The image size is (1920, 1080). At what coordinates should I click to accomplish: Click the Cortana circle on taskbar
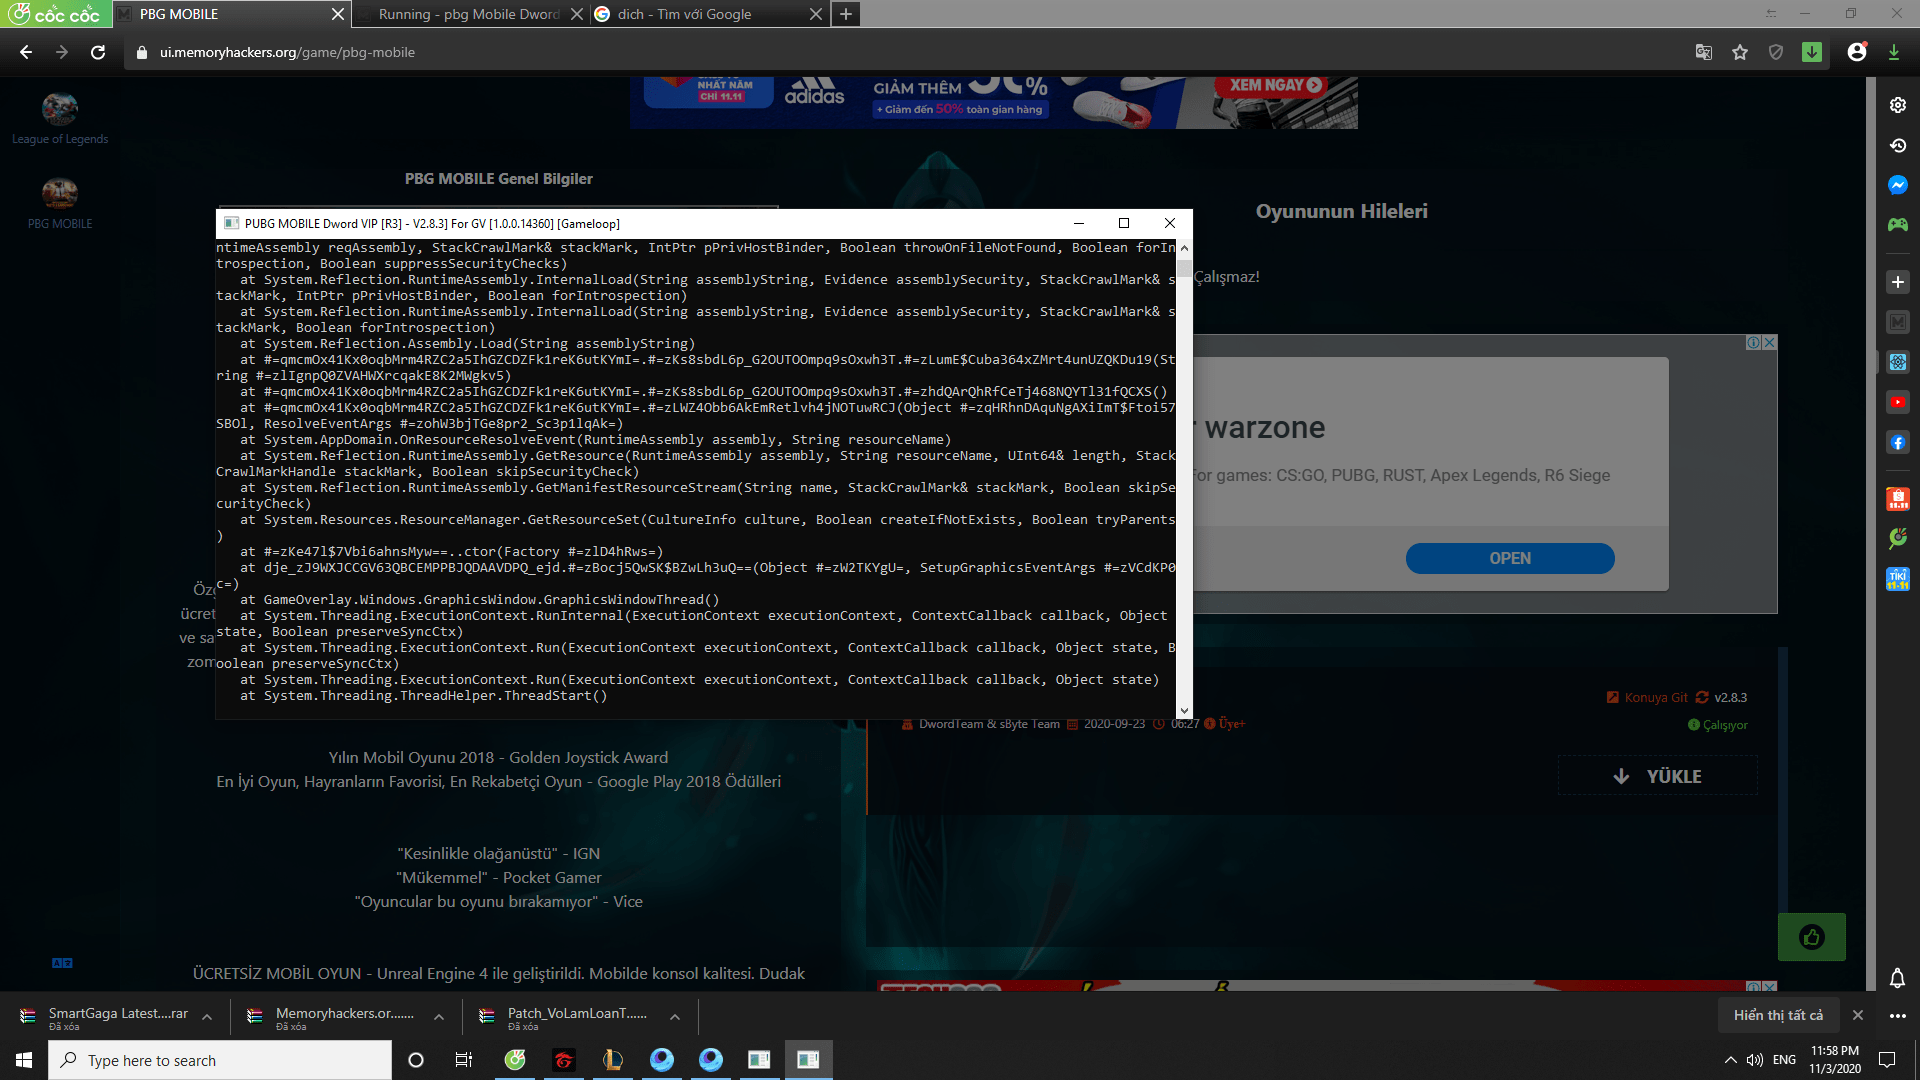click(416, 1060)
